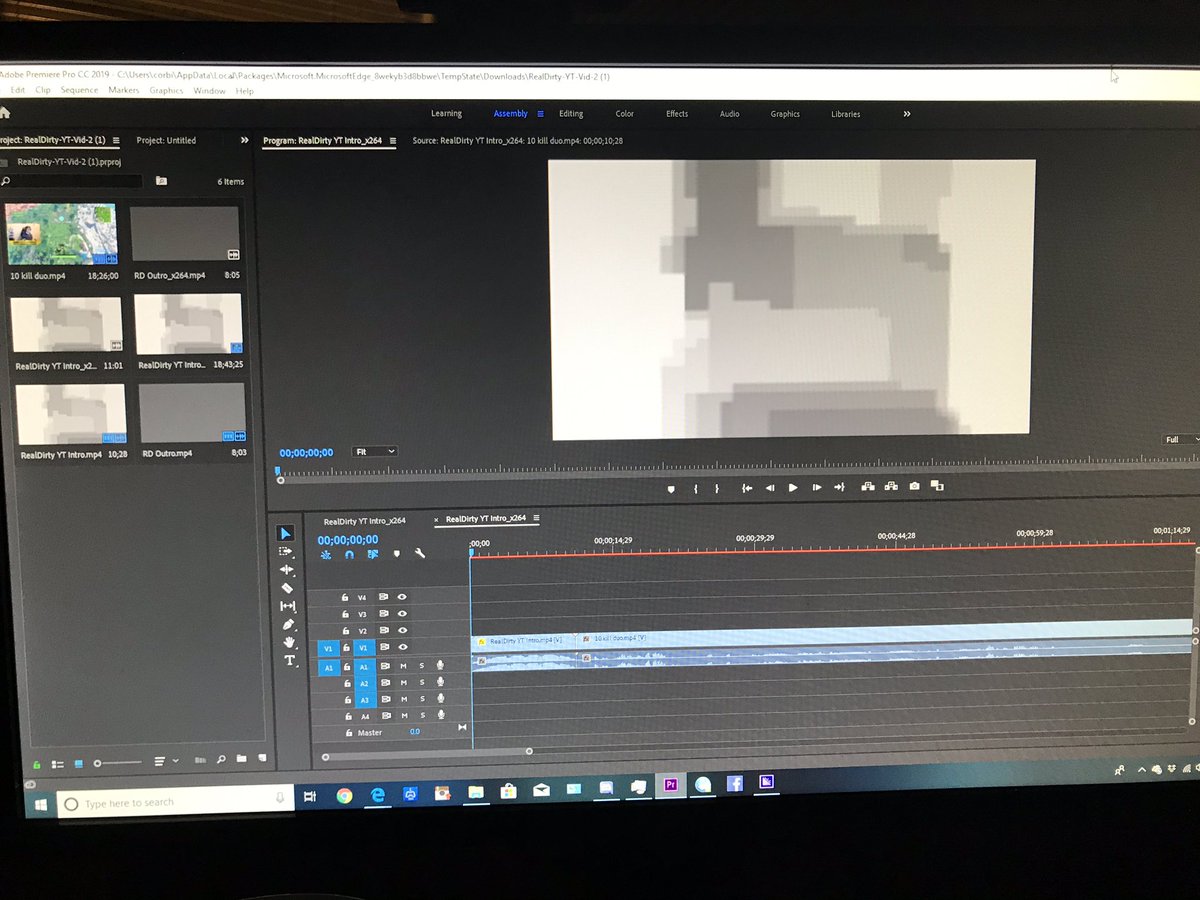Select the Pen tool

[x=289, y=624]
